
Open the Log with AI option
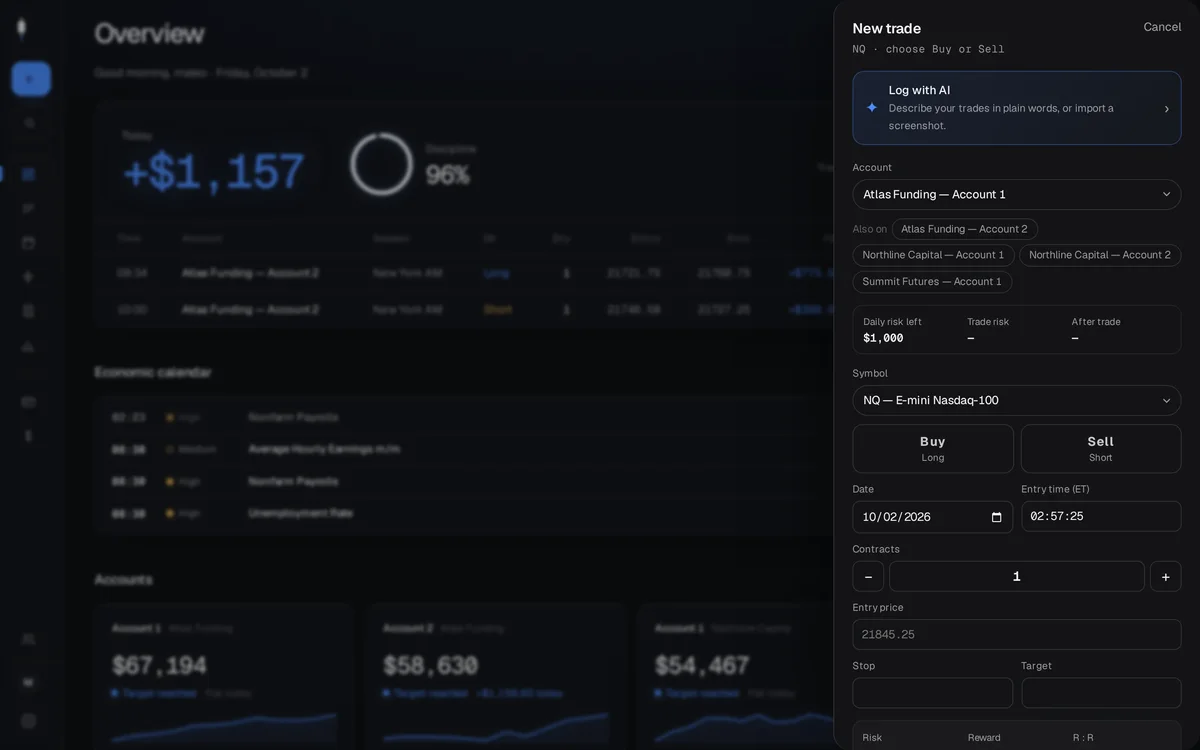[1017, 108]
